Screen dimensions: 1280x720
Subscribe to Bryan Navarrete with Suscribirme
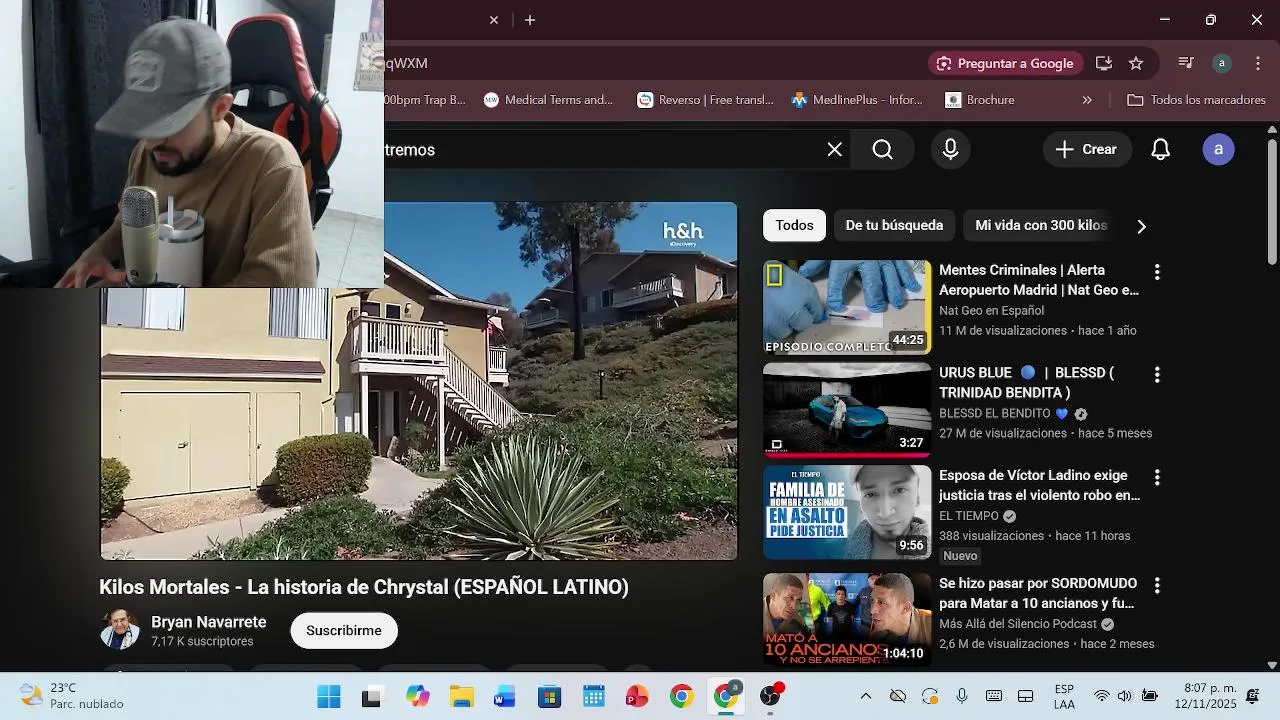(344, 631)
